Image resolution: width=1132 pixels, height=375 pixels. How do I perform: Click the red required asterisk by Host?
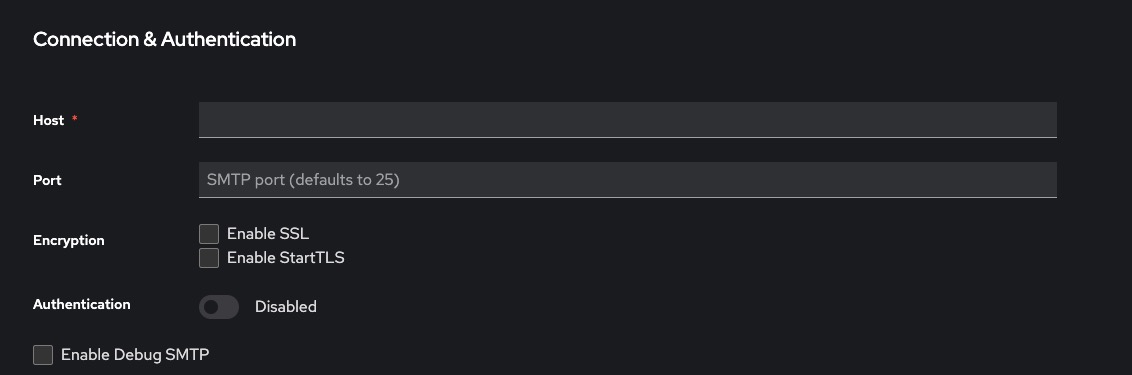pyautogui.click(x=74, y=119)
